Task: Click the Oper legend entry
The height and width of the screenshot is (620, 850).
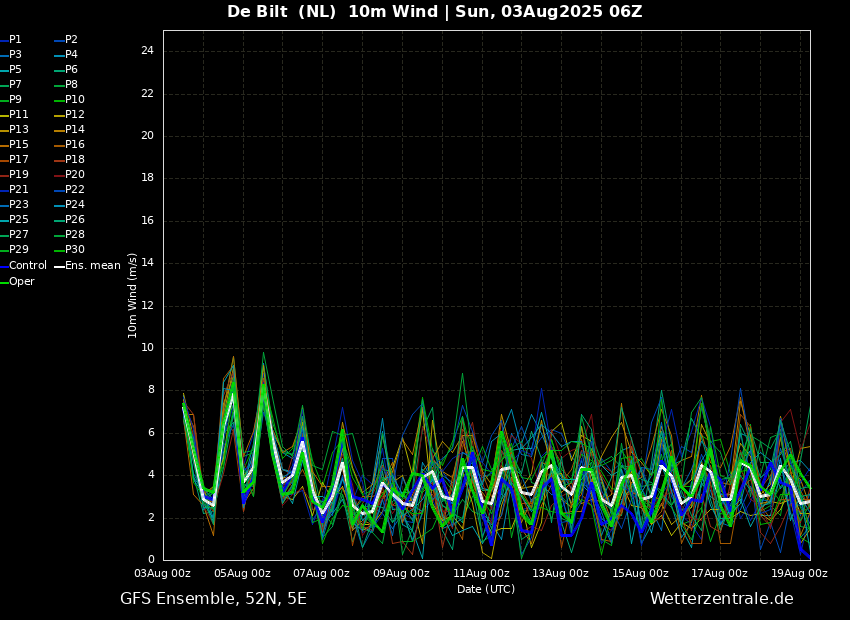Action: click(21, 282)
